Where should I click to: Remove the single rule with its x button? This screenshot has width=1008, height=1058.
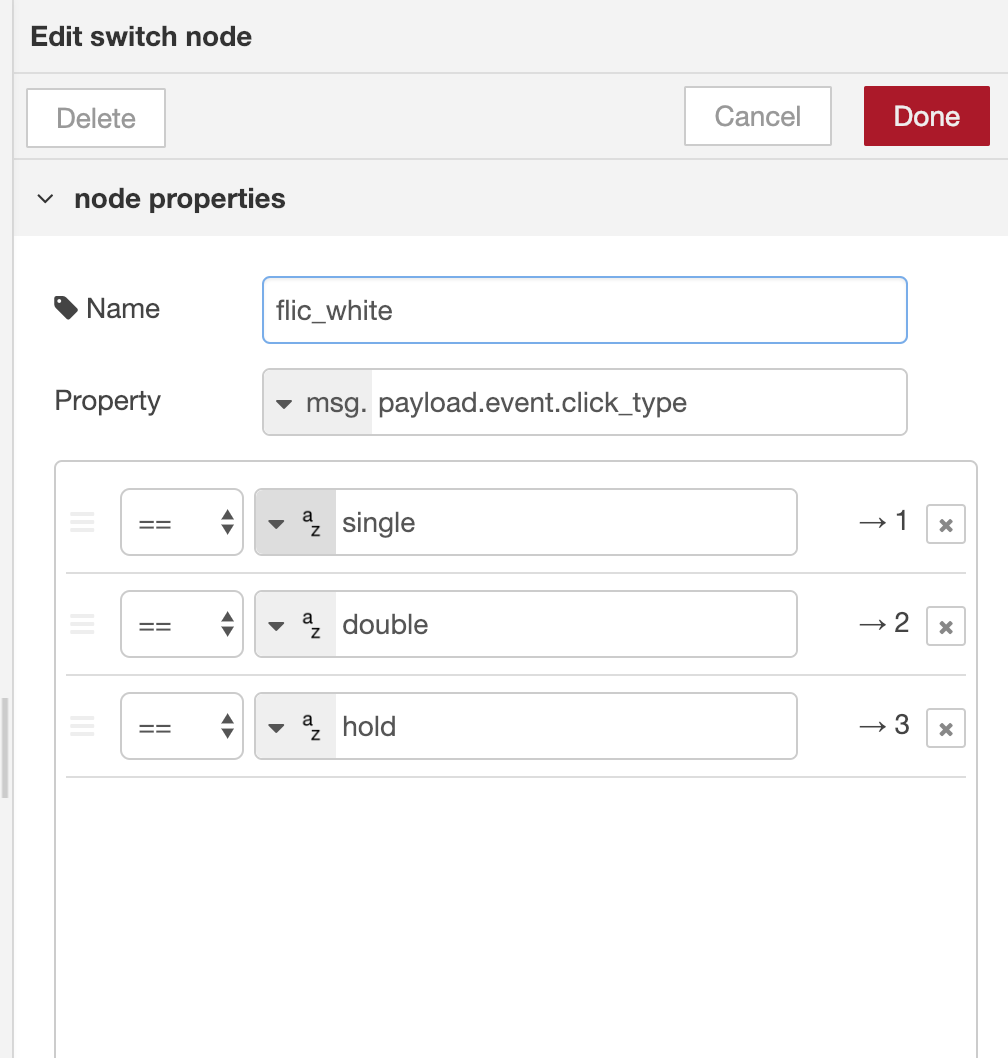click(x=945, y=524)
